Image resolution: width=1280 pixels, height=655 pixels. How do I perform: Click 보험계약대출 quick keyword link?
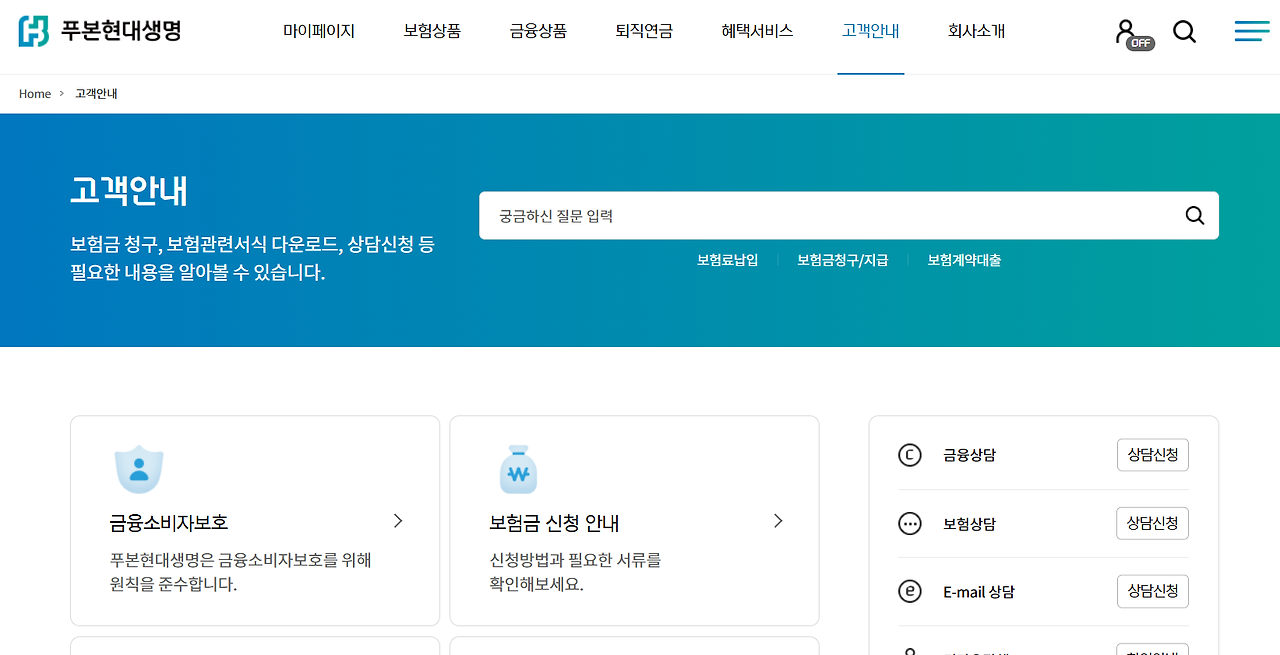pyautogui.click(x=964, y=260)
